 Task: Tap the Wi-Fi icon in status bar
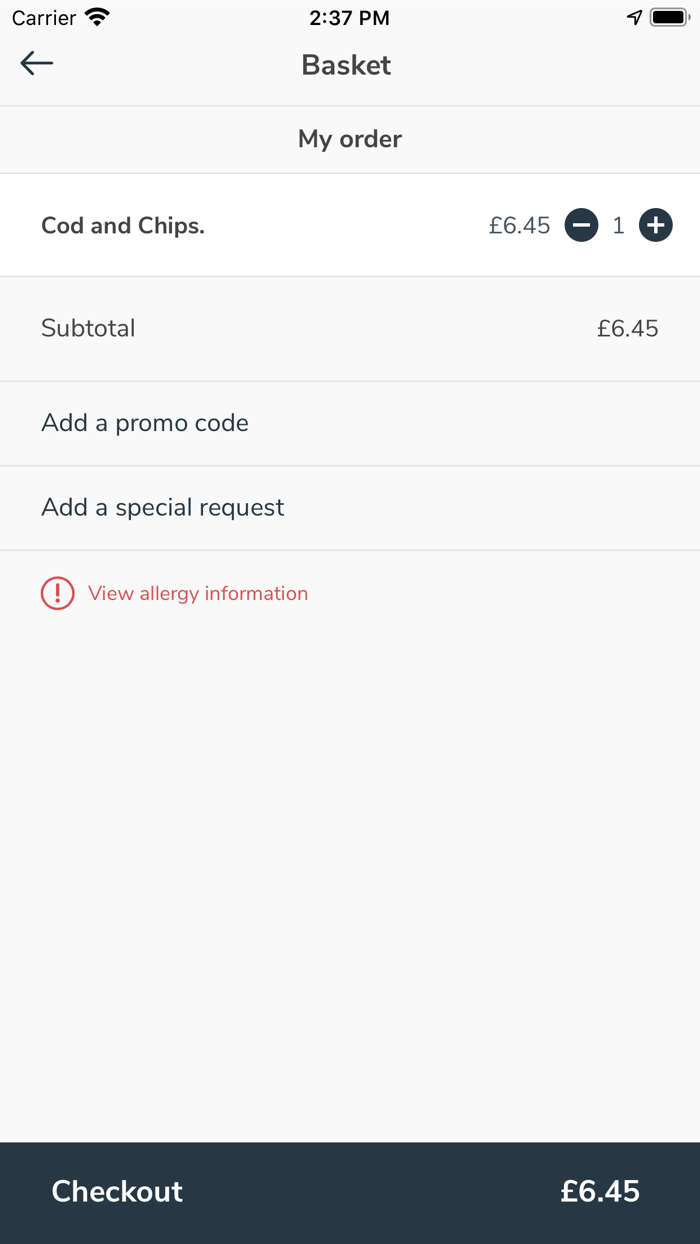(97, 17)
